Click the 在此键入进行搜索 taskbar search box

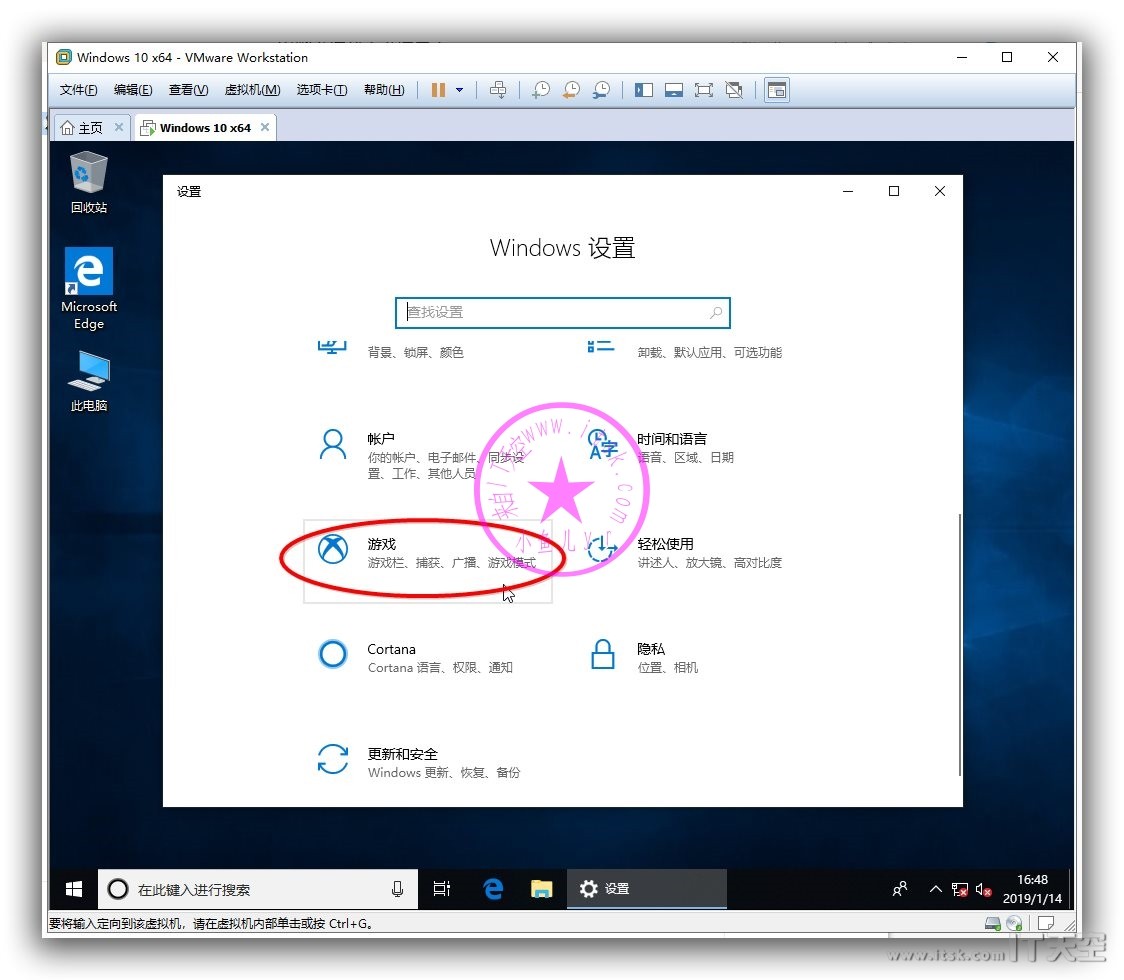[x=257, y=889]
